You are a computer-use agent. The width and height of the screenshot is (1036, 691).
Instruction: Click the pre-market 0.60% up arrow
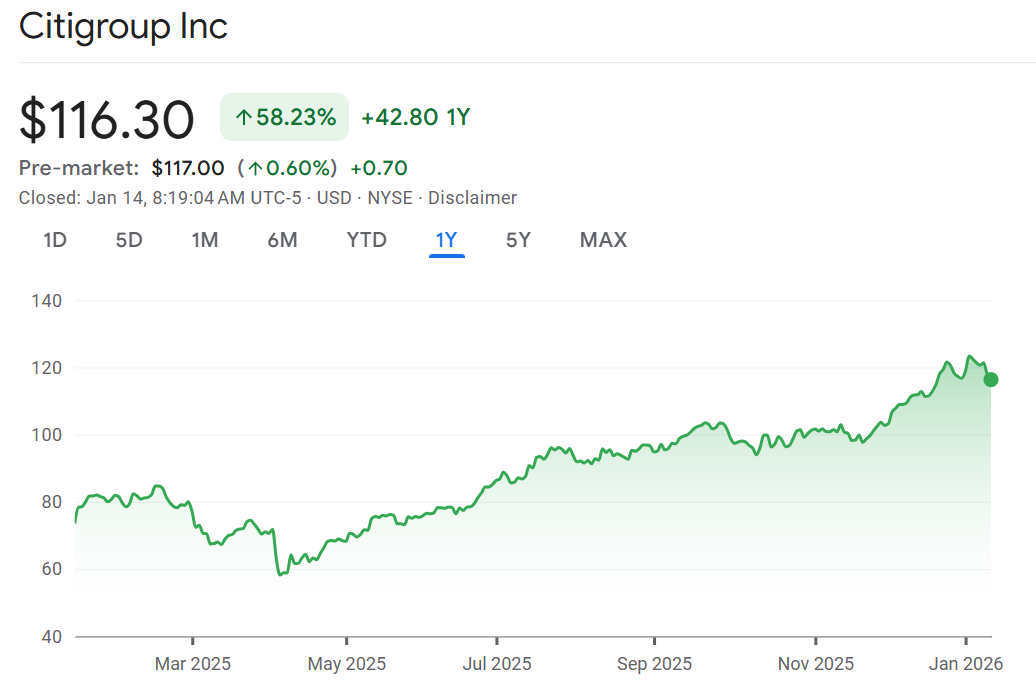(x=256, y=168)
